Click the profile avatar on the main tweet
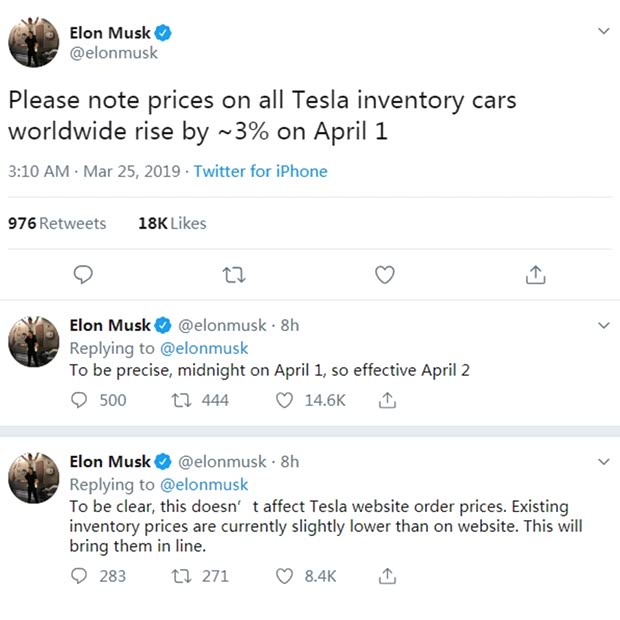Screen dimensions: 620x620 click(34, 43)
